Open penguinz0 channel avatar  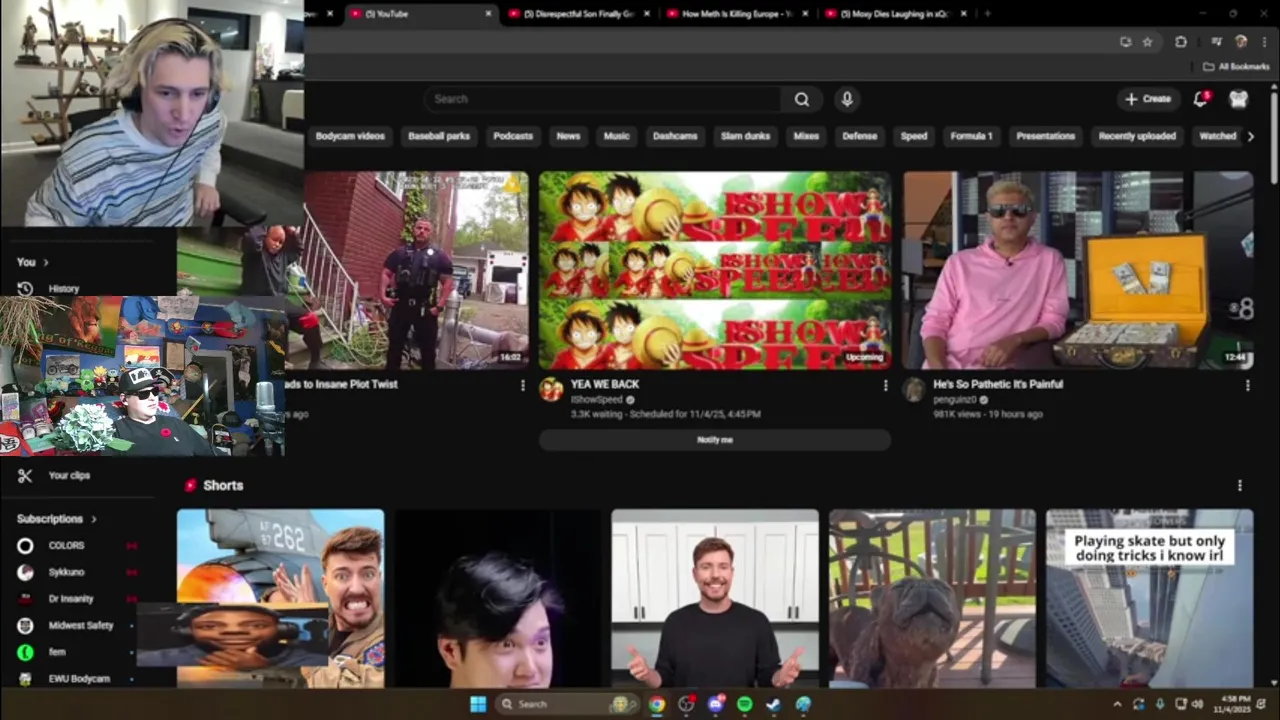tap(914, 389)
